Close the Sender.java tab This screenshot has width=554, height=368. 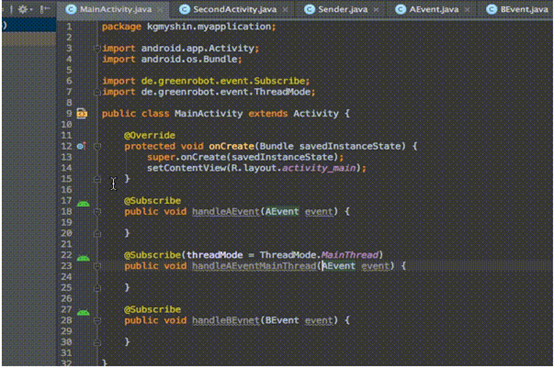pos(376,10)
